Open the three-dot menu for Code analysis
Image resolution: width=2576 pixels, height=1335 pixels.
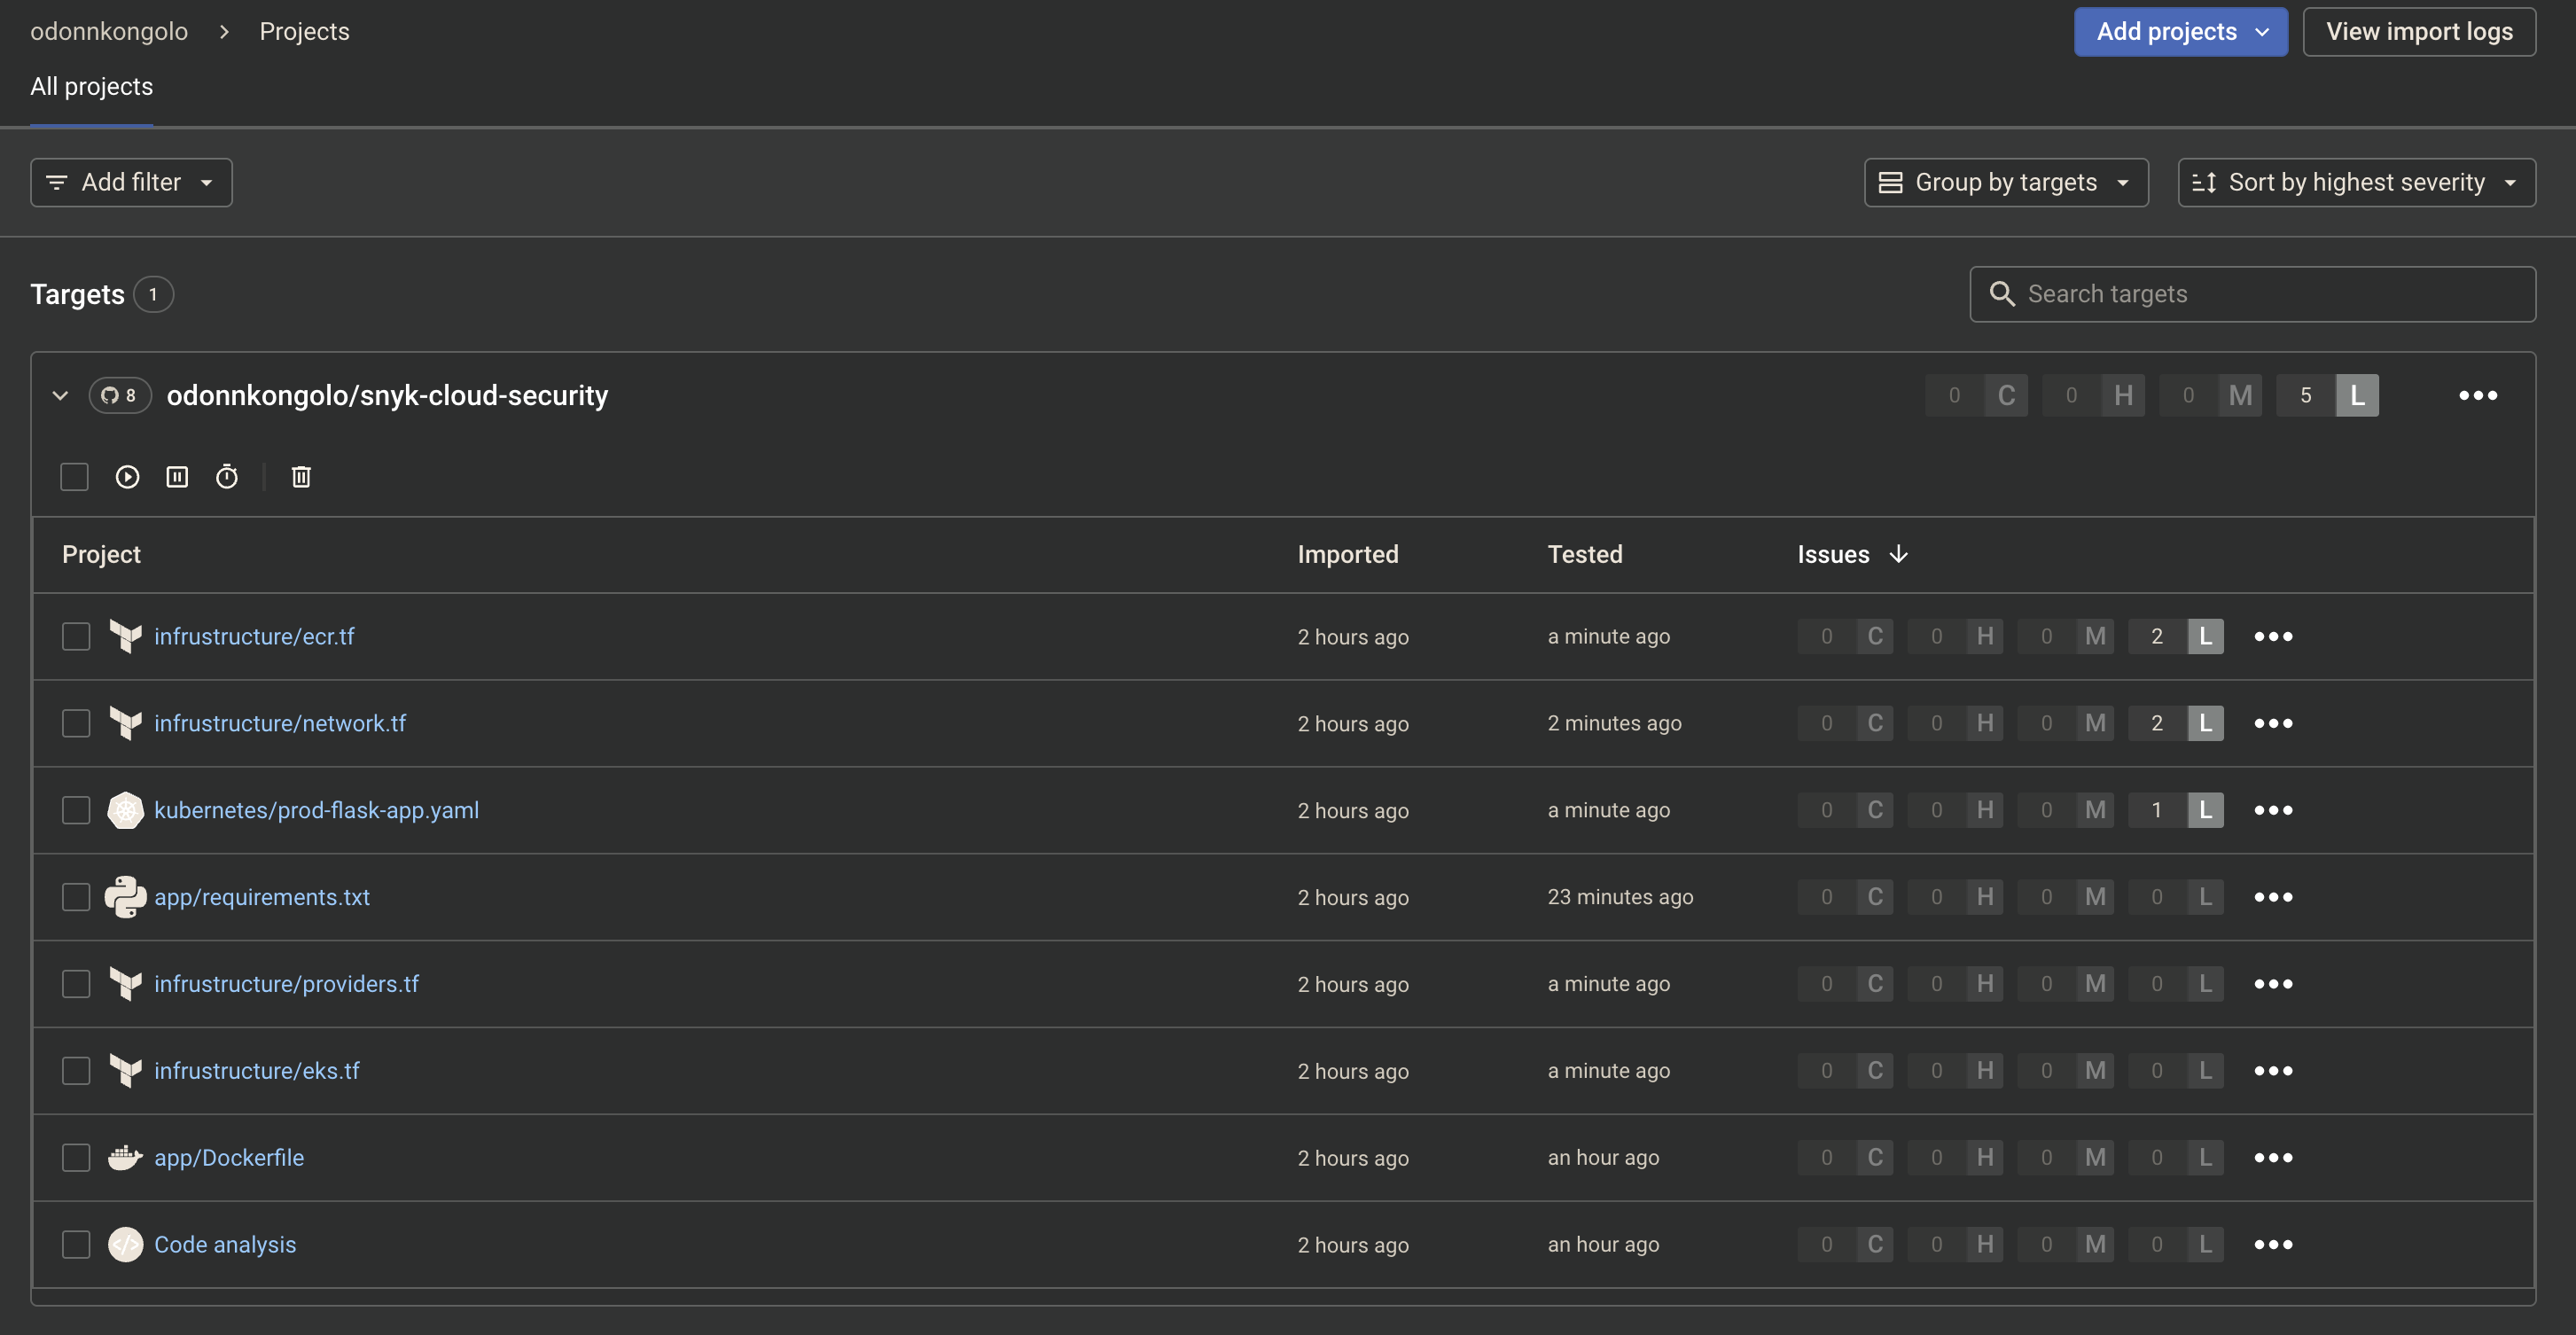pos(2273,1245)
